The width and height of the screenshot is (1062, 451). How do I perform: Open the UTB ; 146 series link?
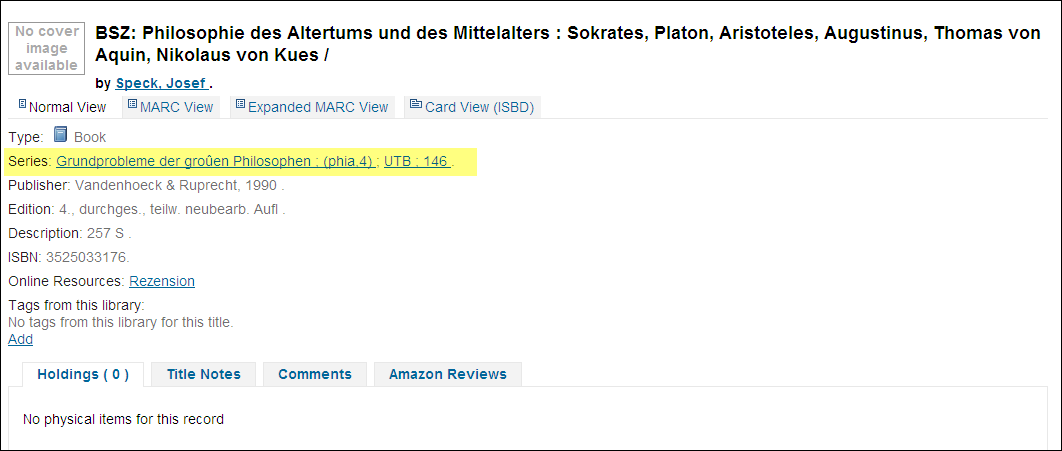pos(416,161)
